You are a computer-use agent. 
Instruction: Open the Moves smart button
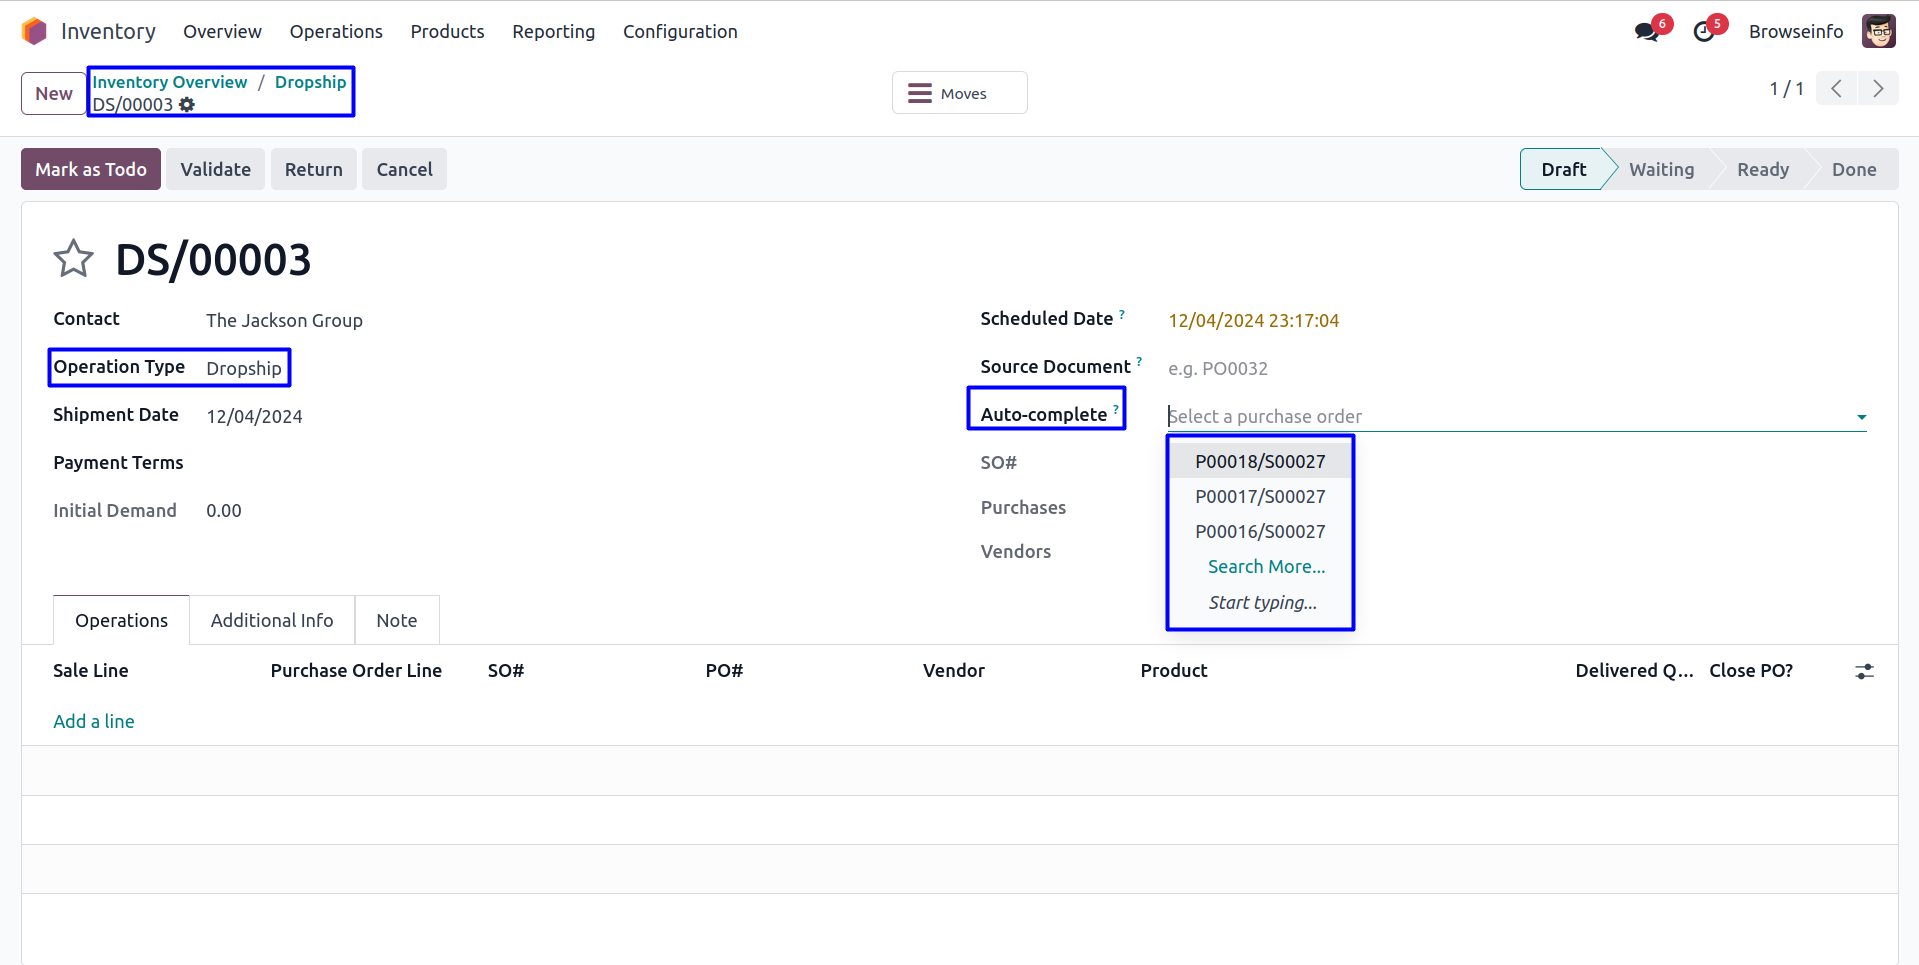pos(959,93)
